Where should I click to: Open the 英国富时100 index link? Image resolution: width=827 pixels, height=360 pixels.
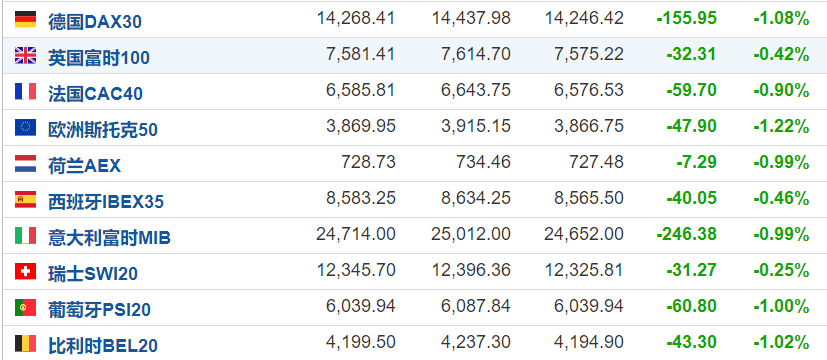99,57
